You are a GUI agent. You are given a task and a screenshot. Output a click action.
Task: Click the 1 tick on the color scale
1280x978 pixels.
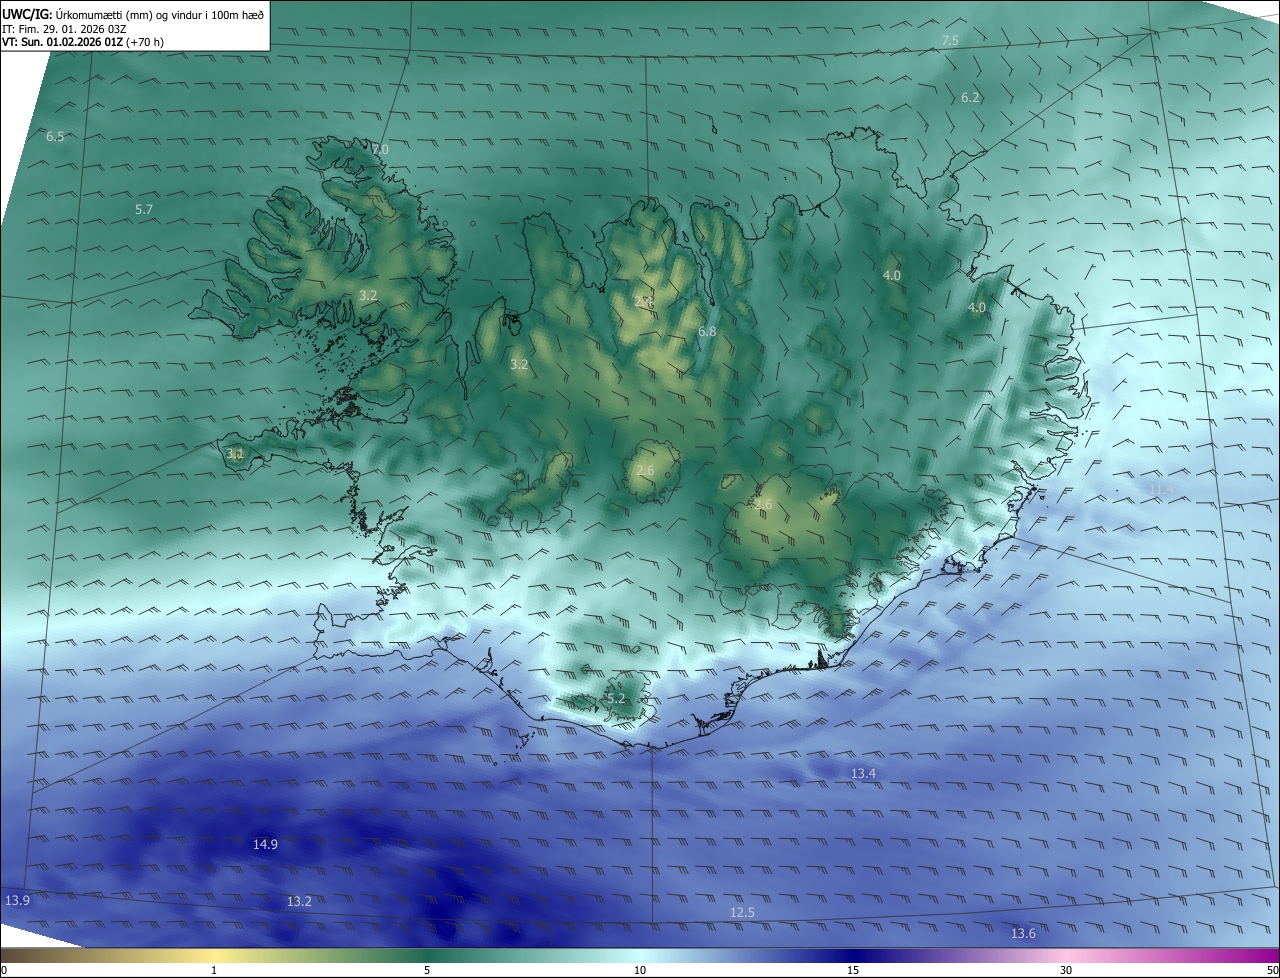pos(214,970)
